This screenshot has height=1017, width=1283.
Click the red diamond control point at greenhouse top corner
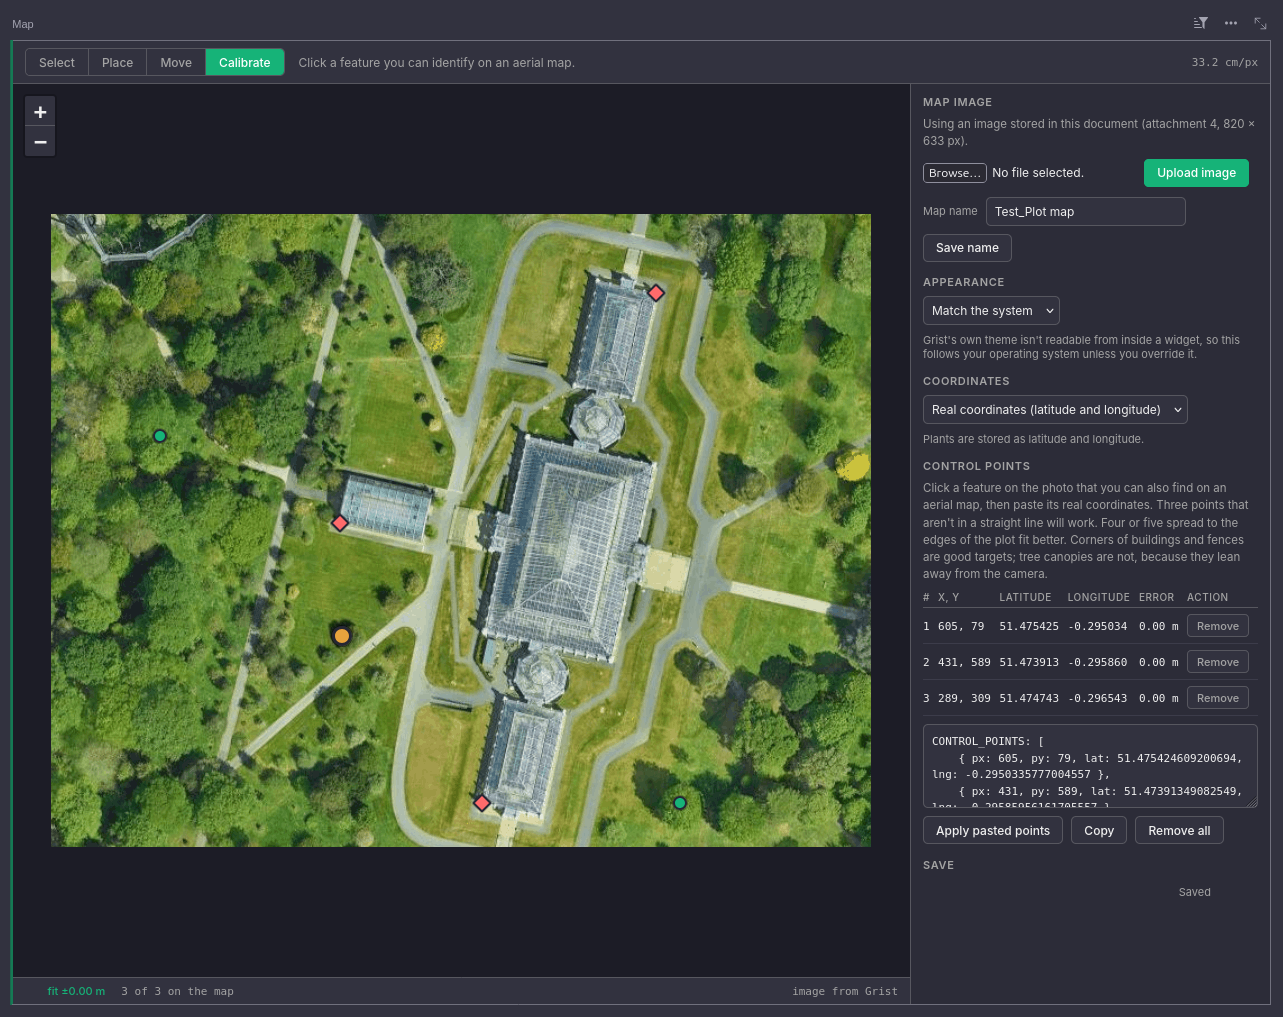pos(656,293)
